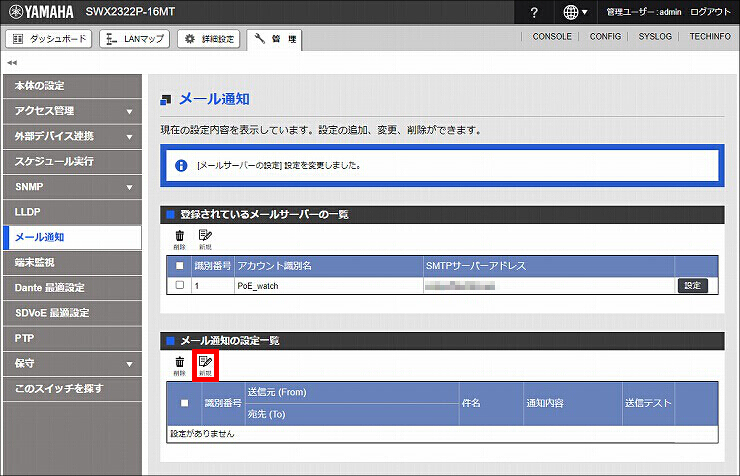Viewport: 740px width, 476px height.
Task: Open このスイッチを探す in sidebar
Action: tap(72, 389)
